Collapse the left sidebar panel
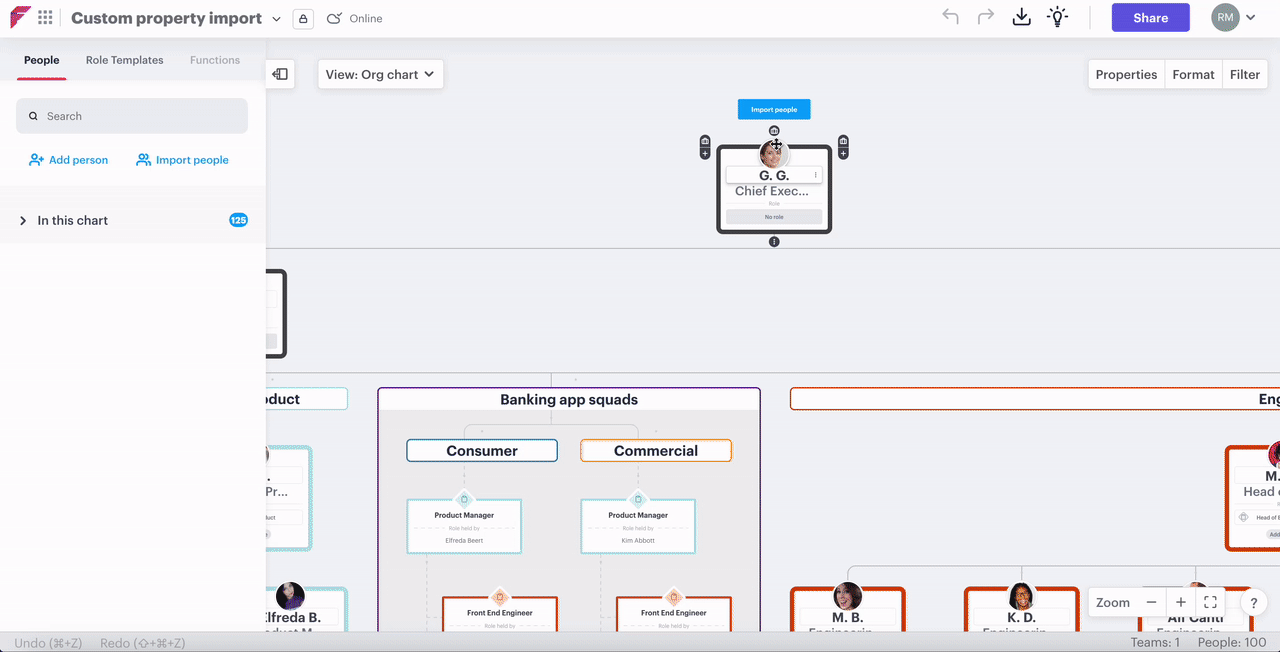 coord(280,74)
